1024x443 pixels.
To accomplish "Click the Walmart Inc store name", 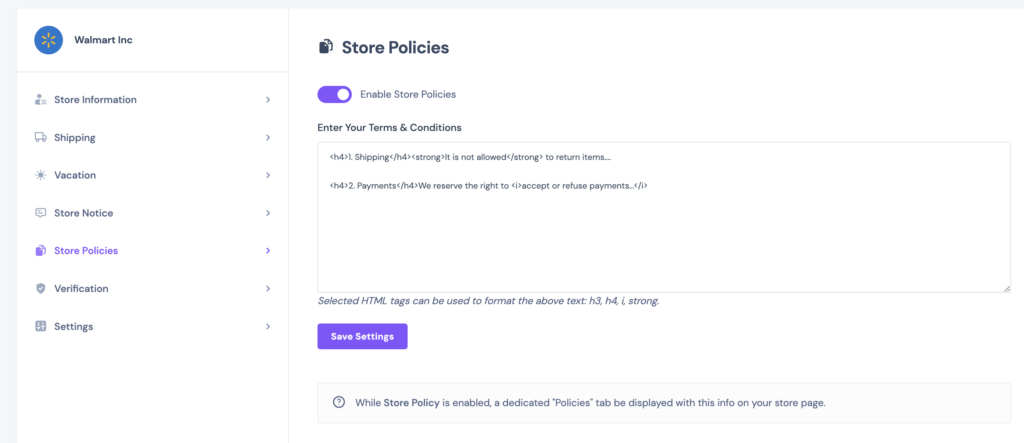I will click(103, 40).
